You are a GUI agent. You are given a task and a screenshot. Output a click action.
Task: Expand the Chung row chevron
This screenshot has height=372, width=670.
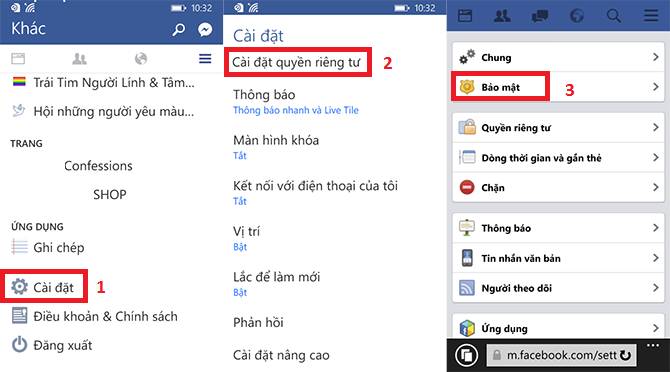coord(655,56)
